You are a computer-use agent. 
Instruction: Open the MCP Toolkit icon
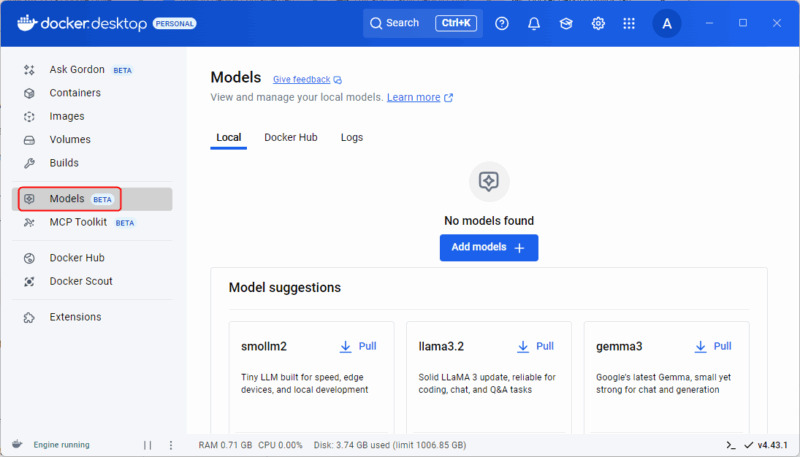[x=29, y=222]
